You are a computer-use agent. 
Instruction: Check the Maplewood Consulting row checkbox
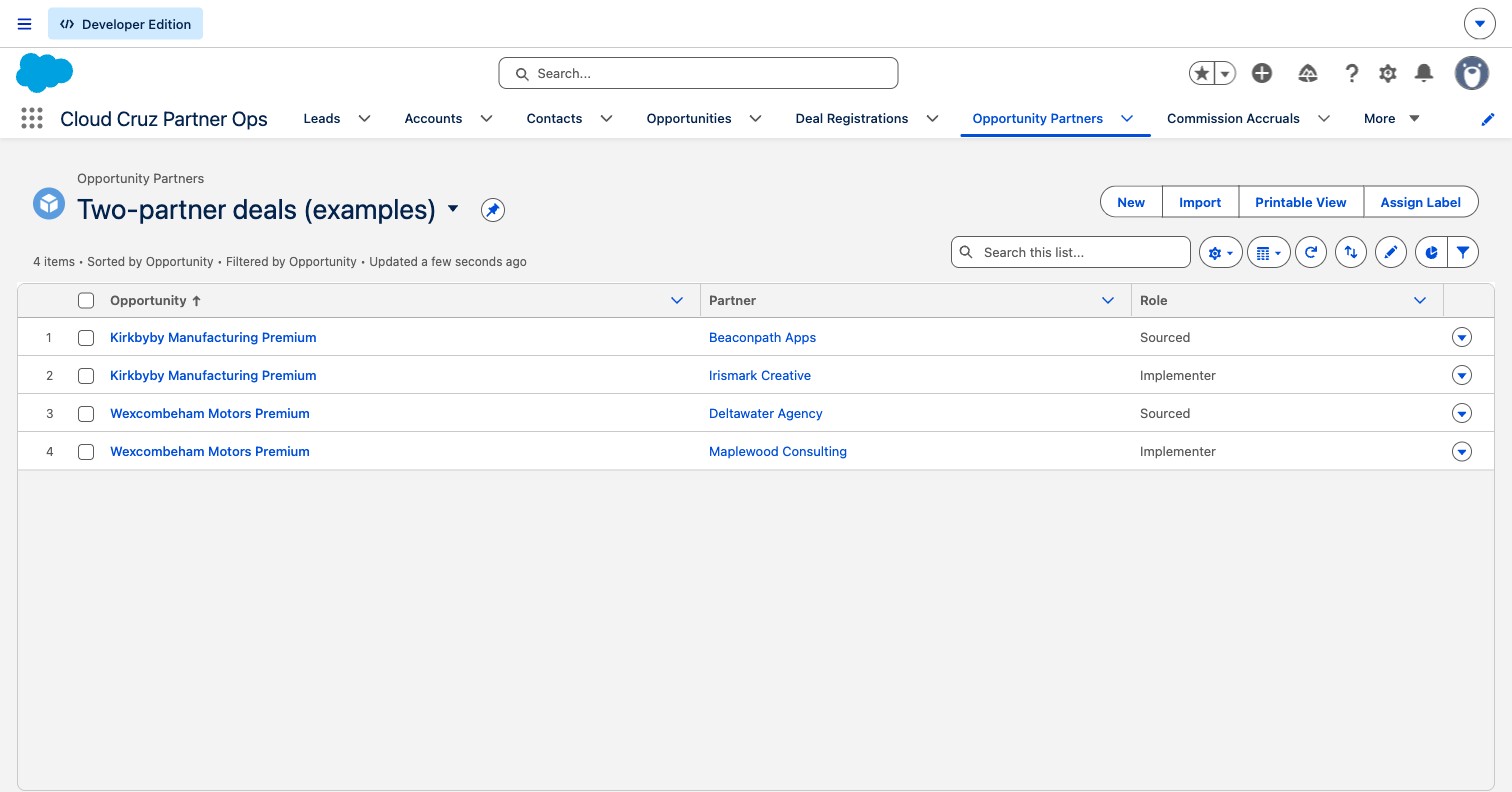(x=86, y=452)
